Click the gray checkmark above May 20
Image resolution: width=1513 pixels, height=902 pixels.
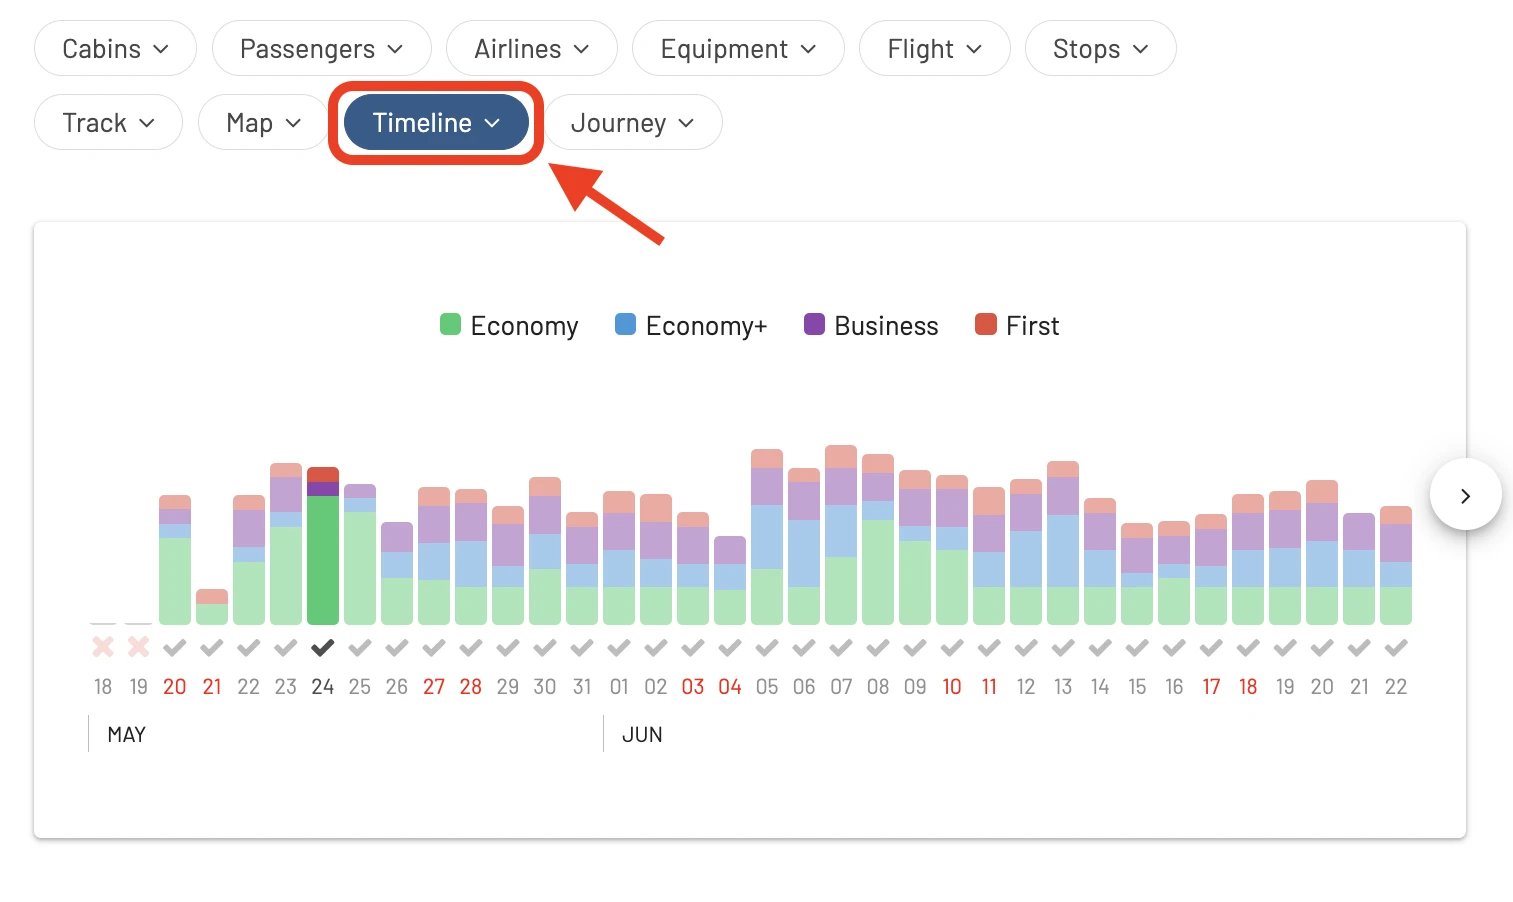pyautogui.click(x=174, y=648)
